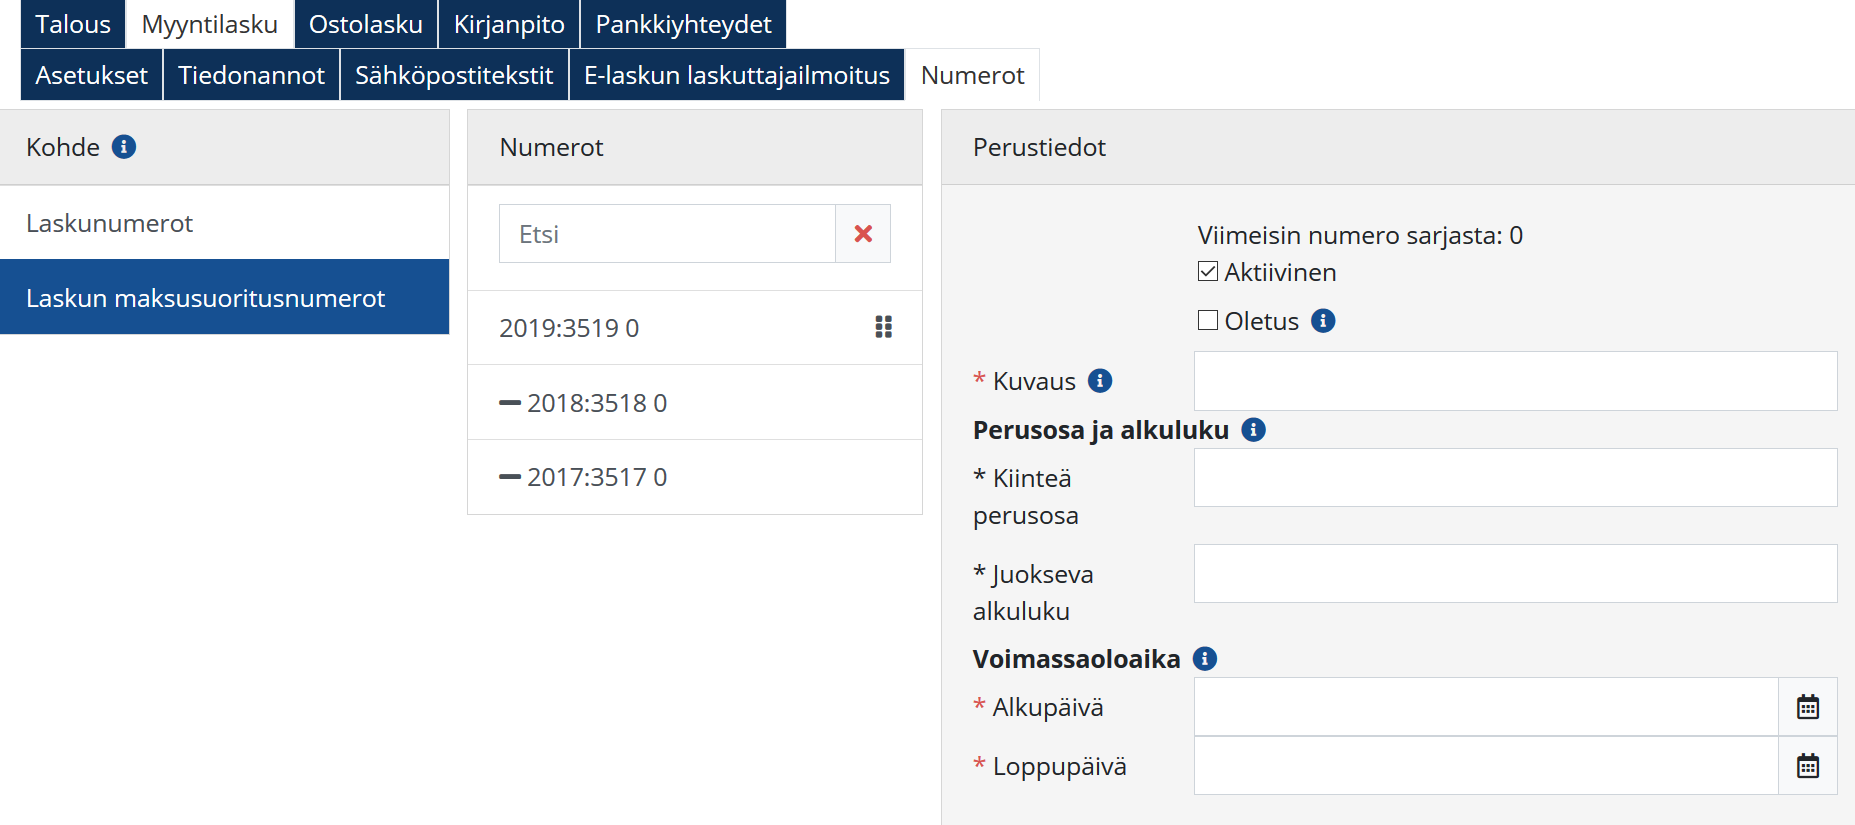This screenshot has height=825, width=1855.
Task: Enable the Oletus checkbox
Action: click(1208, 321)
